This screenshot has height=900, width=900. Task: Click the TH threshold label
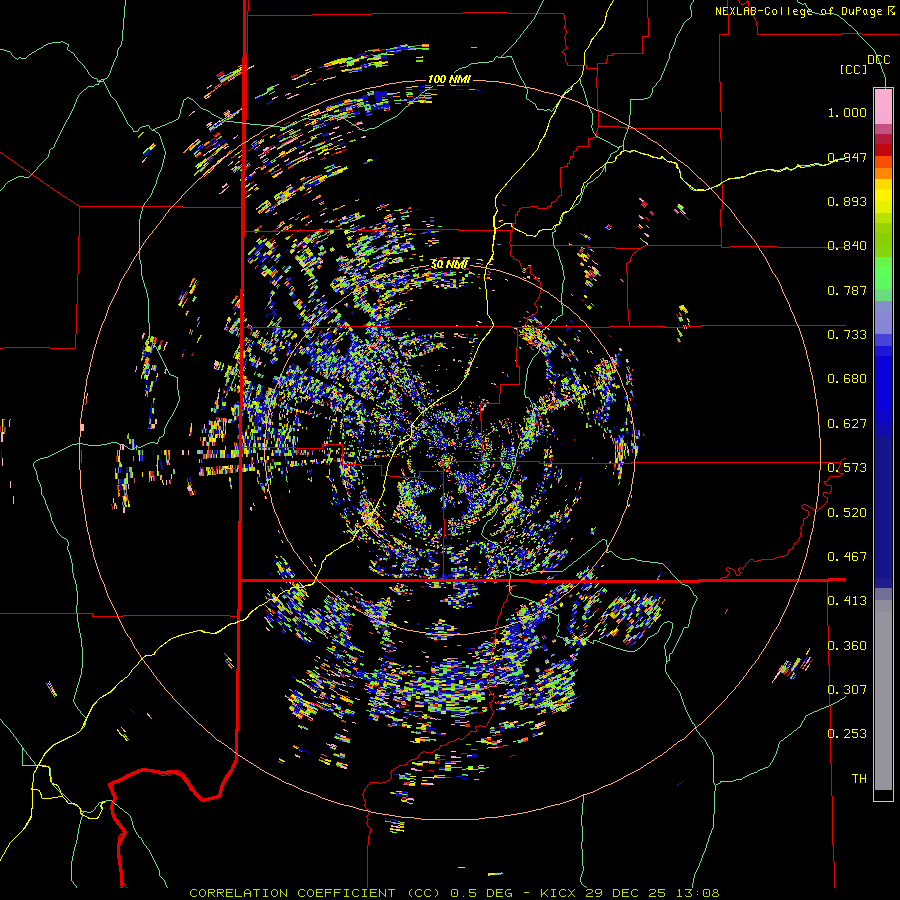coord(859,779)
